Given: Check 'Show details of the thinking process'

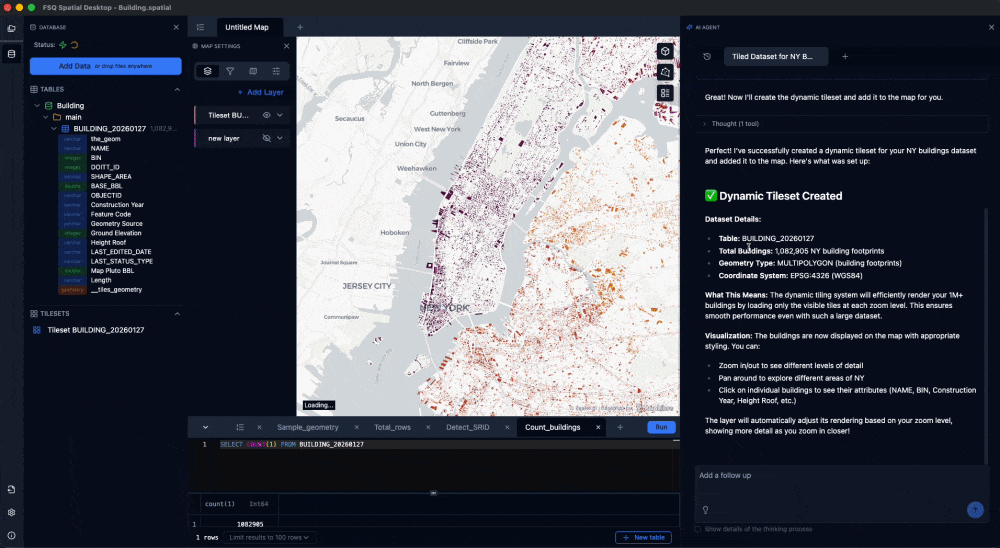Looking at the screenshot, I should coord(698,529).
